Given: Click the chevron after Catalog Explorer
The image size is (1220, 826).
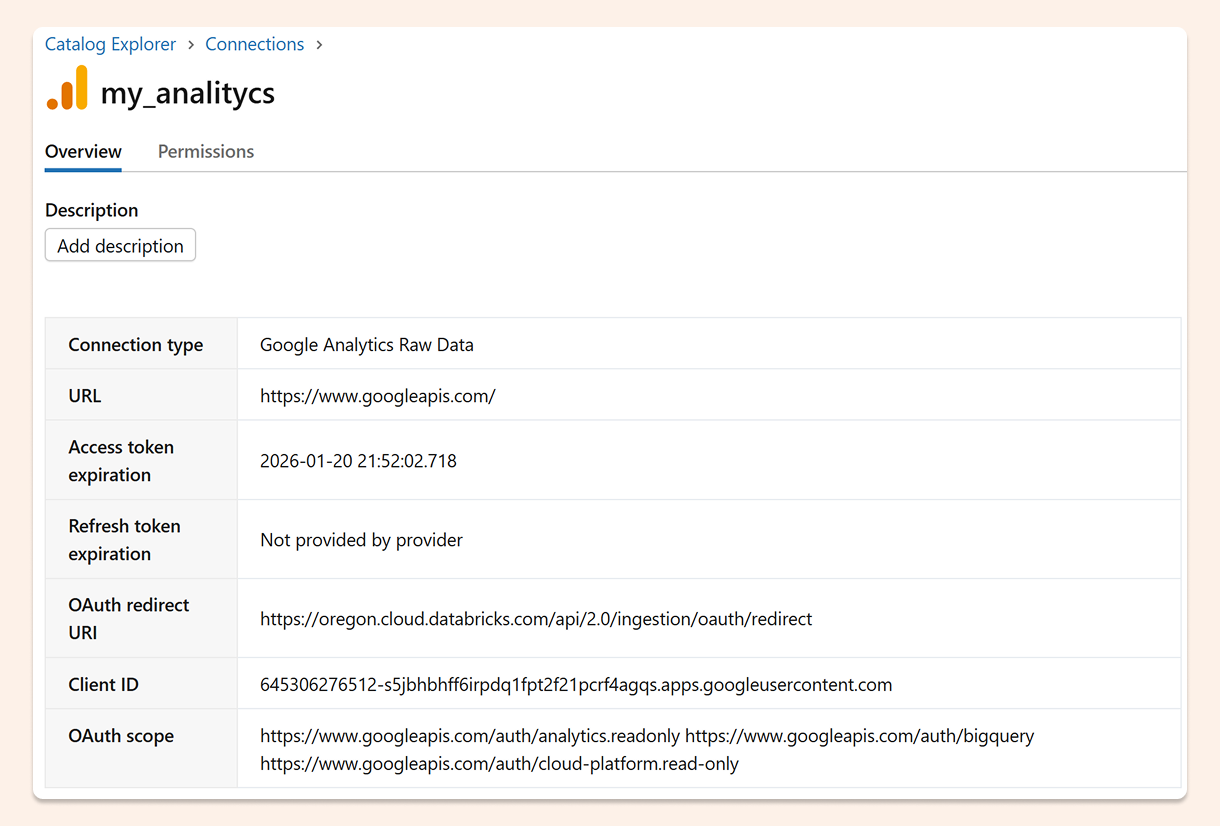Looking at the screenshot, I should pyautogui.click(x=191, y=45).
